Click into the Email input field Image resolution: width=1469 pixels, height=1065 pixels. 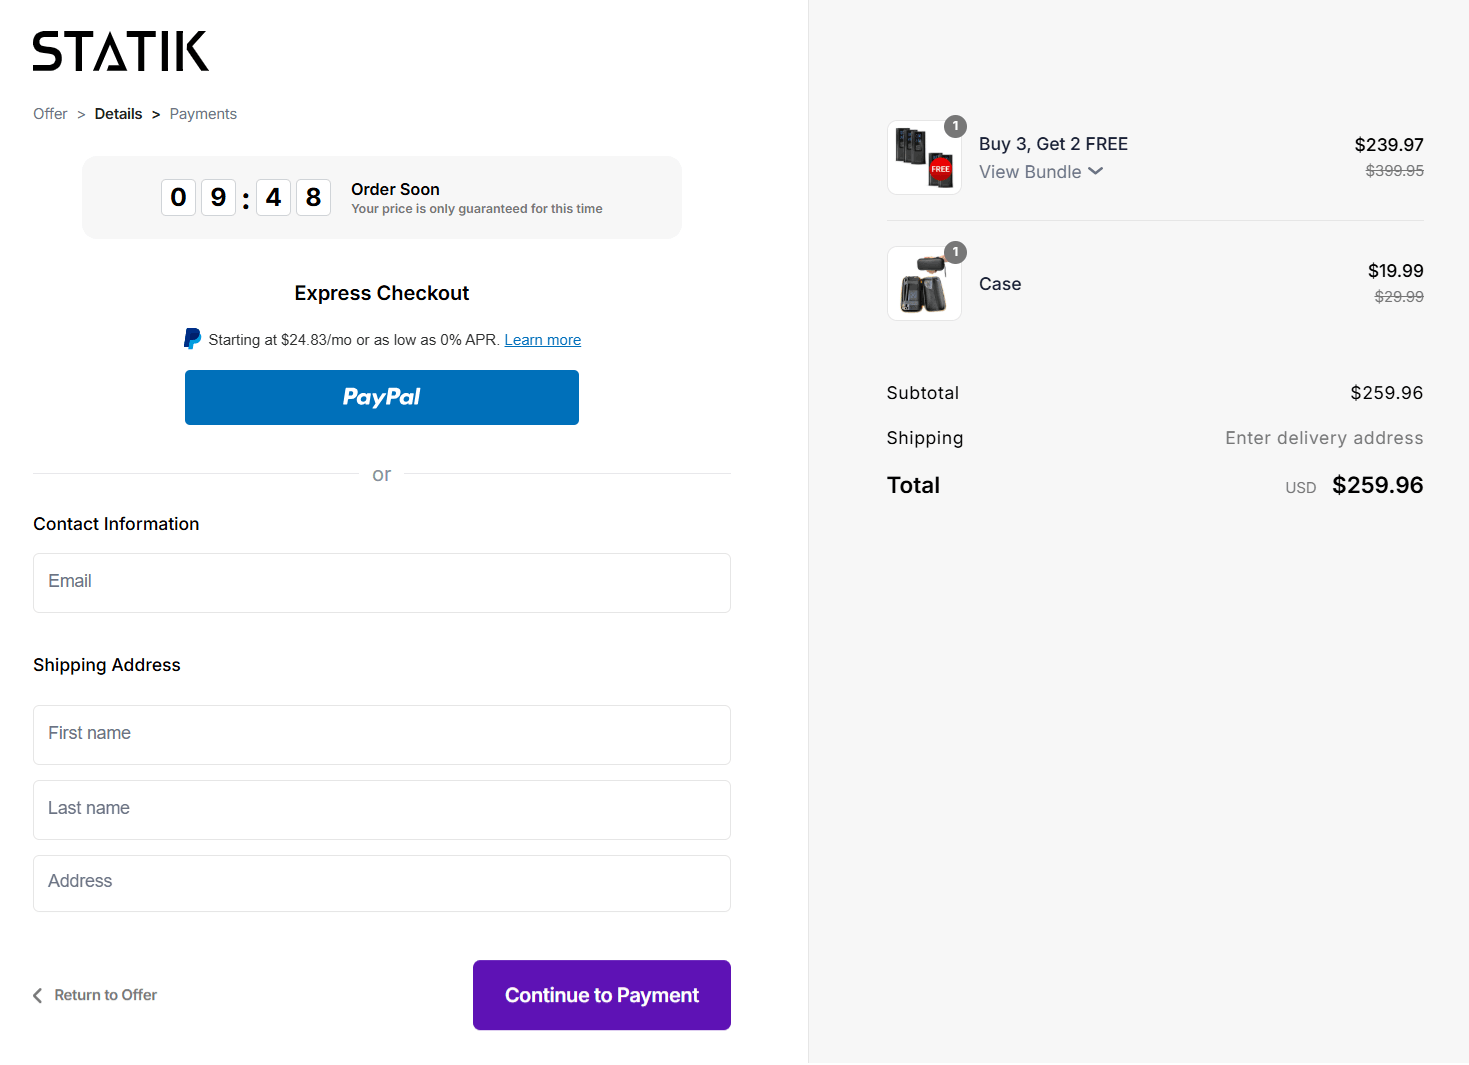click(x=381, y=583)
